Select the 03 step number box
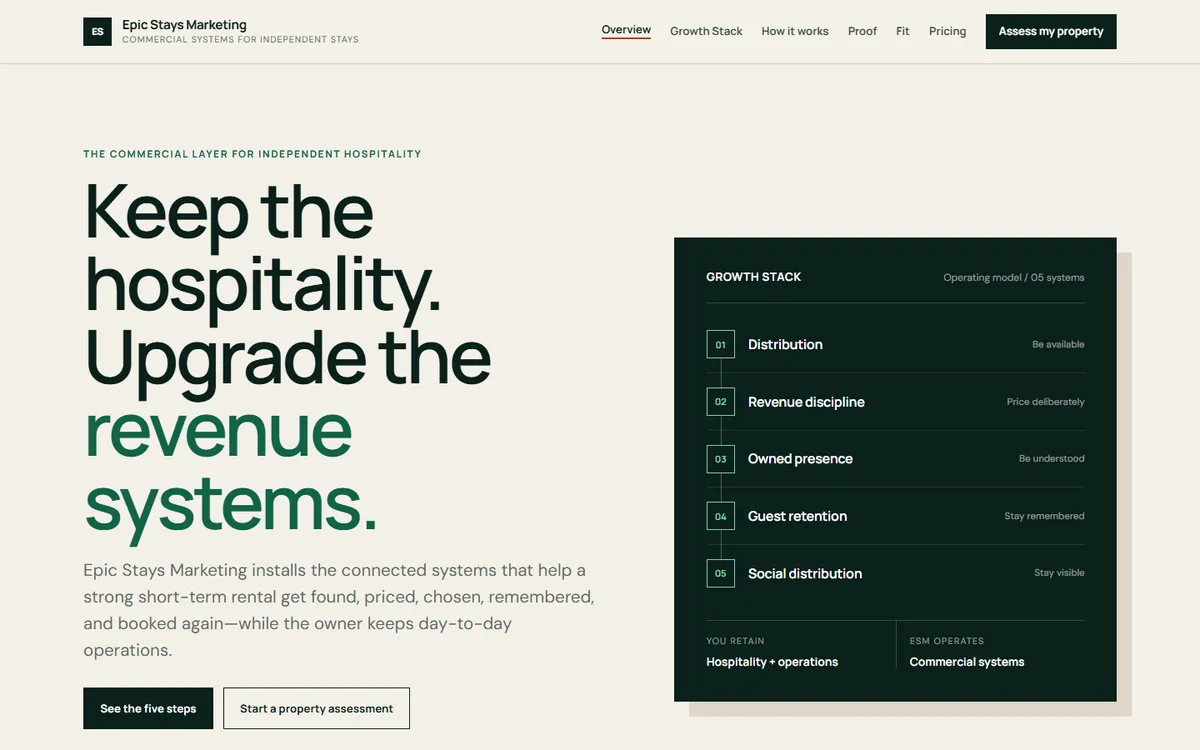Viewport: 1200px width, 750px height. coord(720,459)
